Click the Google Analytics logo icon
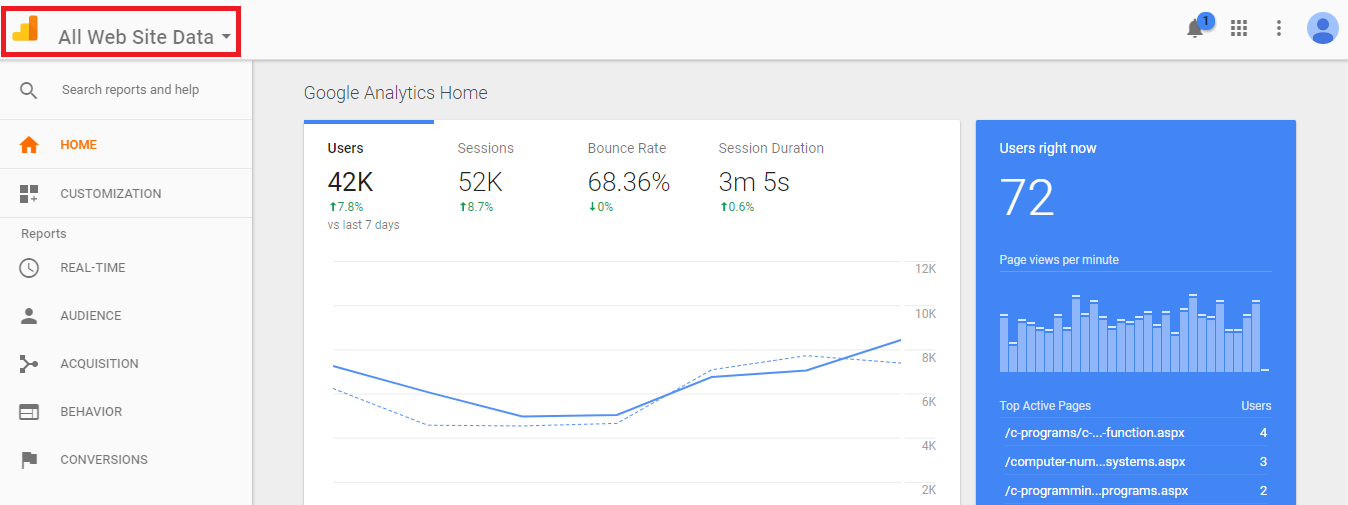This screenshot has width=1348, height=505. pos(26,29)
